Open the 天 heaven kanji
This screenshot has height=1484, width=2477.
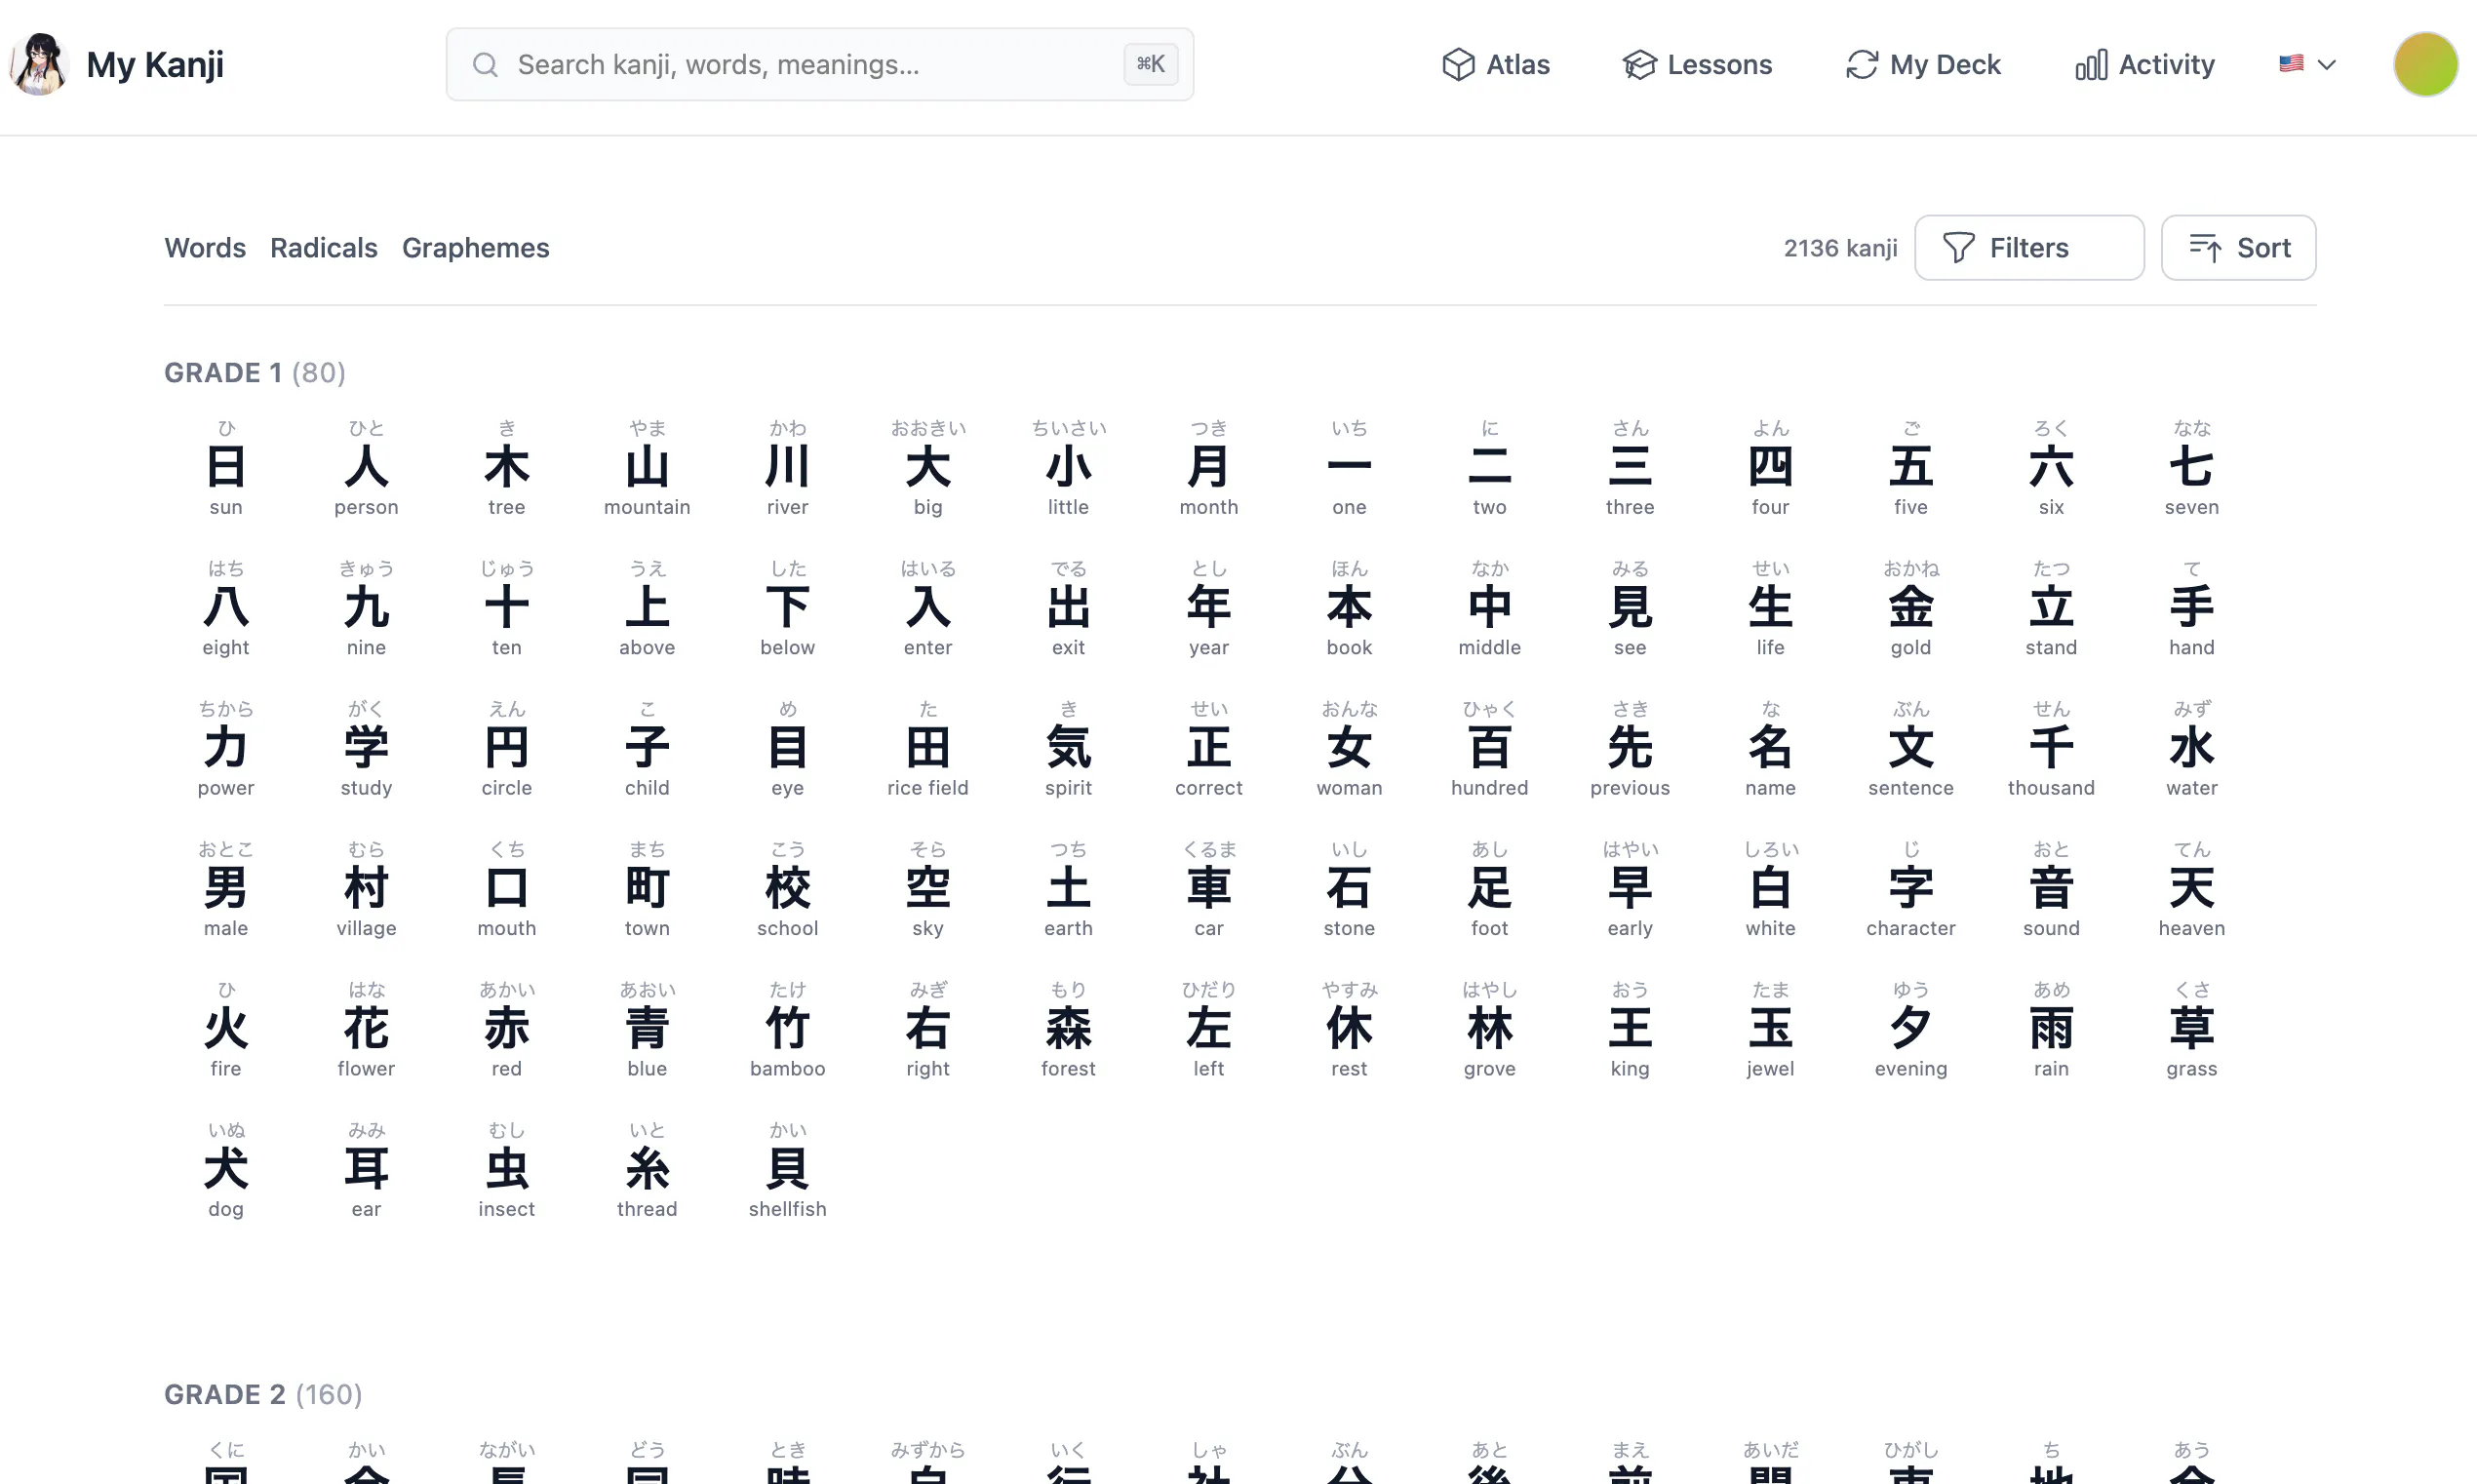(x=2192, y=888)
